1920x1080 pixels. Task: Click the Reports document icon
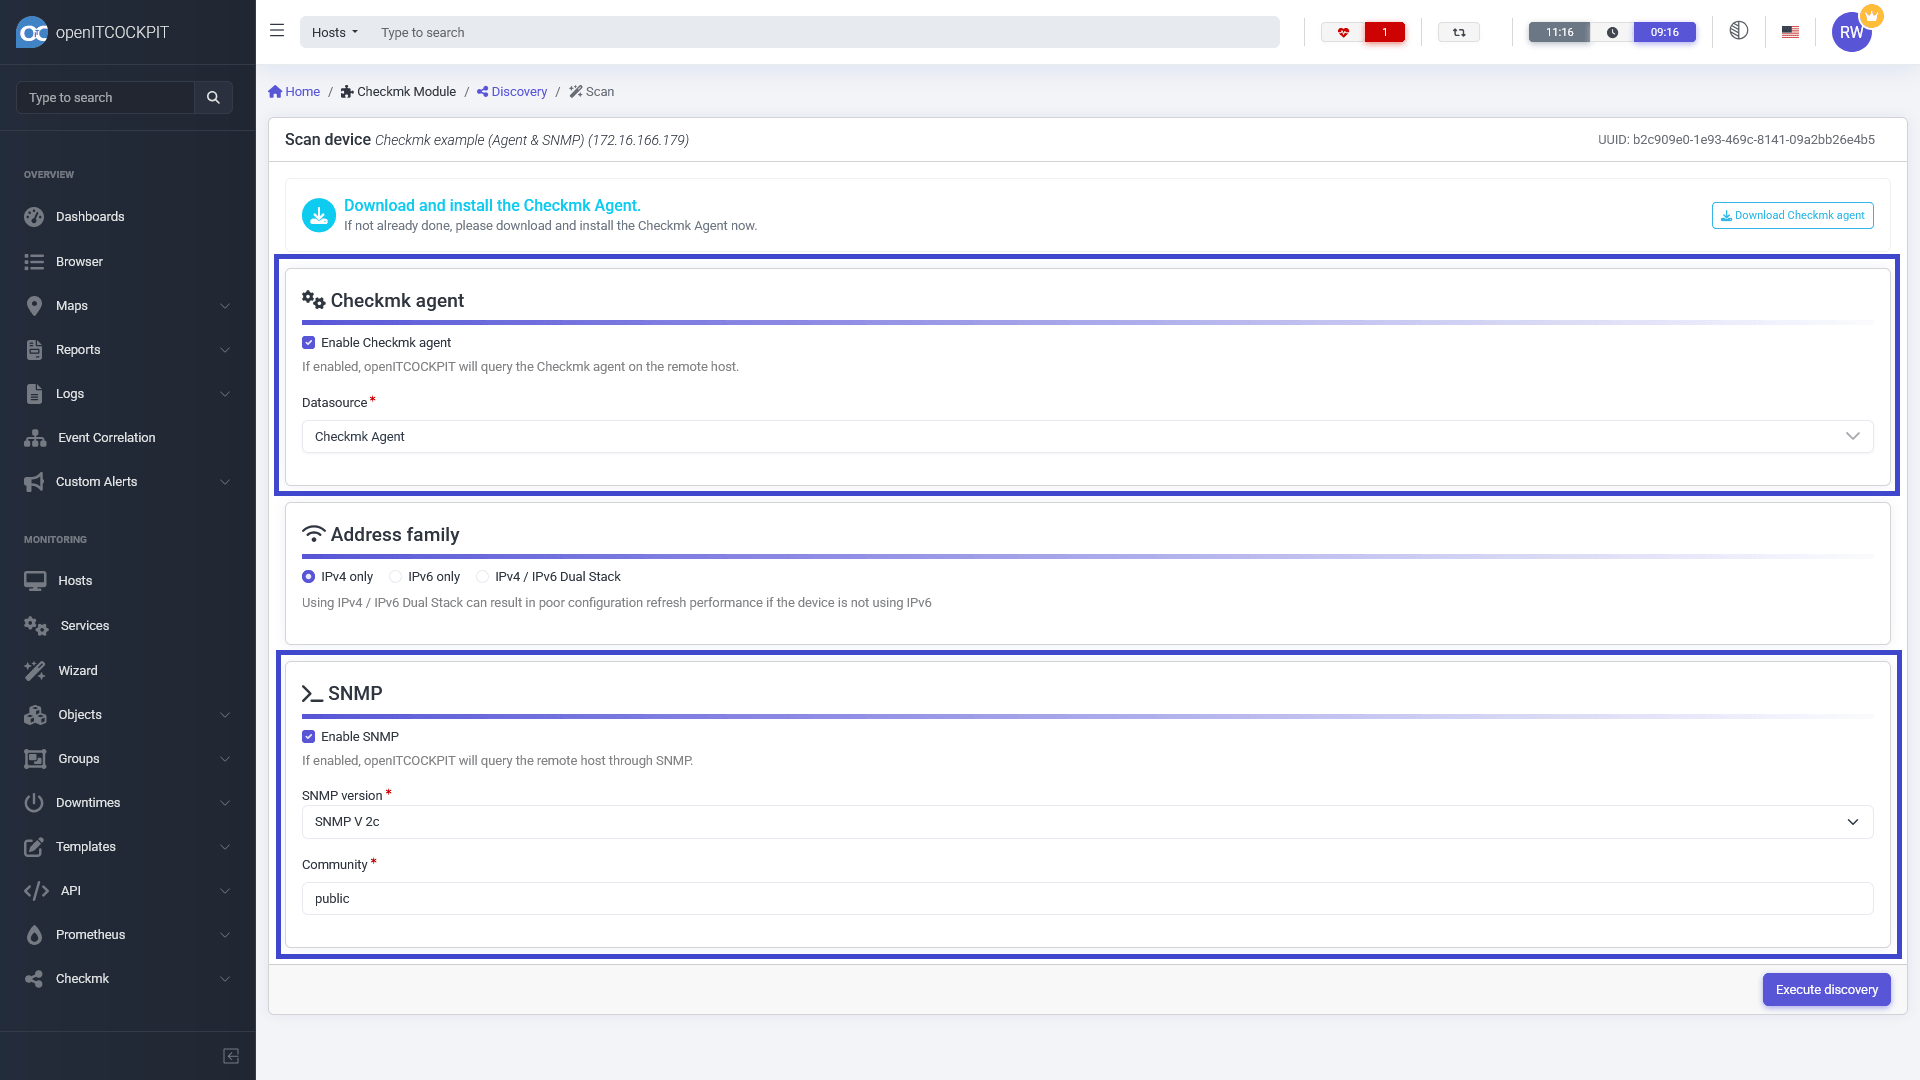(x=34, y=350)
